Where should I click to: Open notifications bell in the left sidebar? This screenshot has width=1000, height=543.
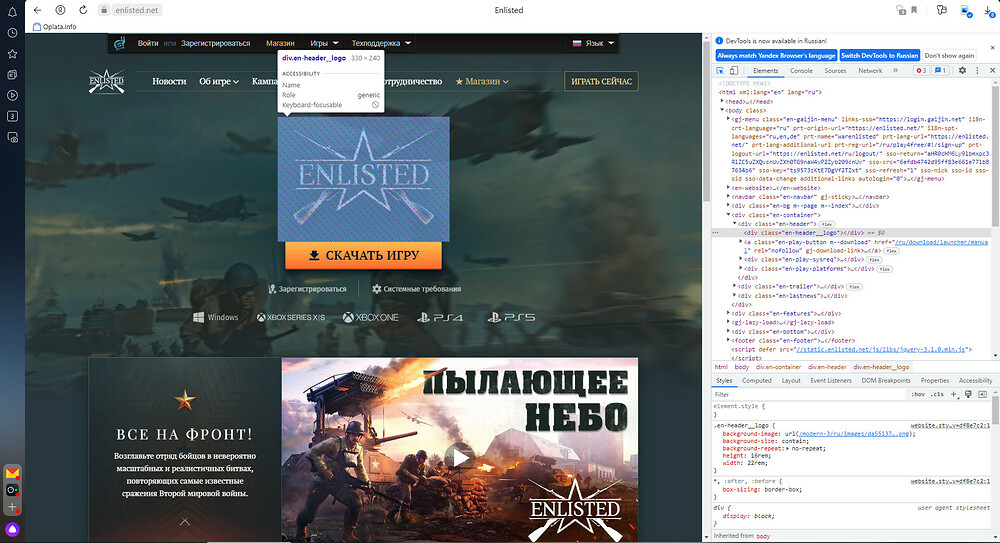tap(12, 11)
